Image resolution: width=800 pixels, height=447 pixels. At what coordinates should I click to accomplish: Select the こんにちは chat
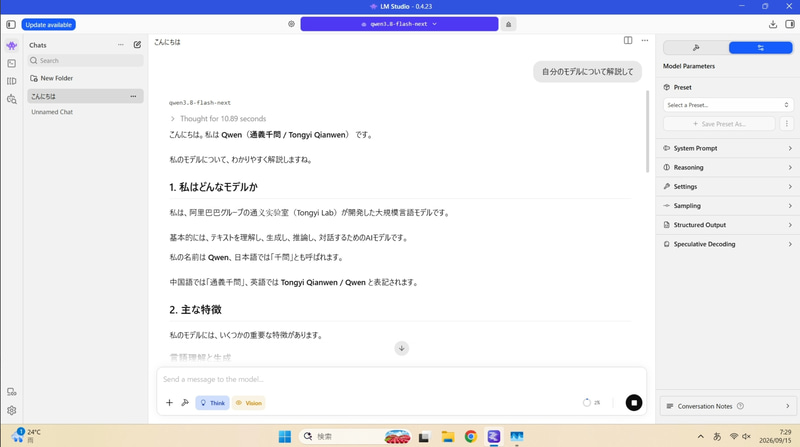pyautogui.click(x=85, y=96)
